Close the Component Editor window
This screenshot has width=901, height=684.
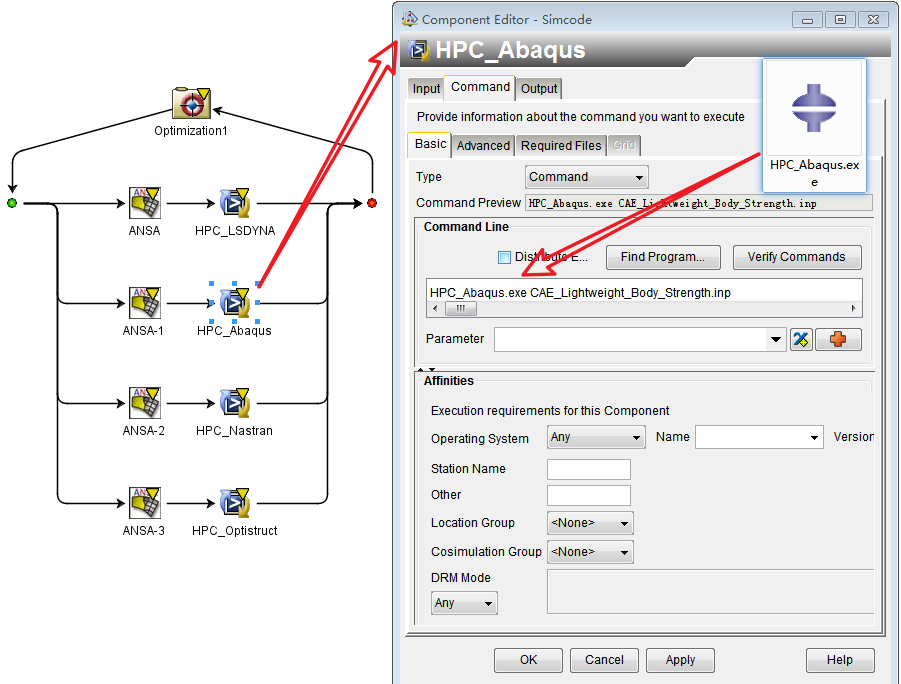pos(873,20)
